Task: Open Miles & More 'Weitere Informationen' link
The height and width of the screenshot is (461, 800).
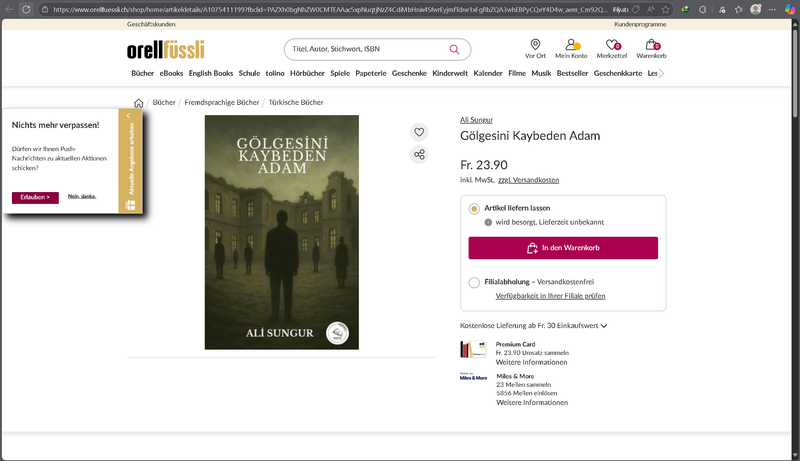Action: pos(532,402)
